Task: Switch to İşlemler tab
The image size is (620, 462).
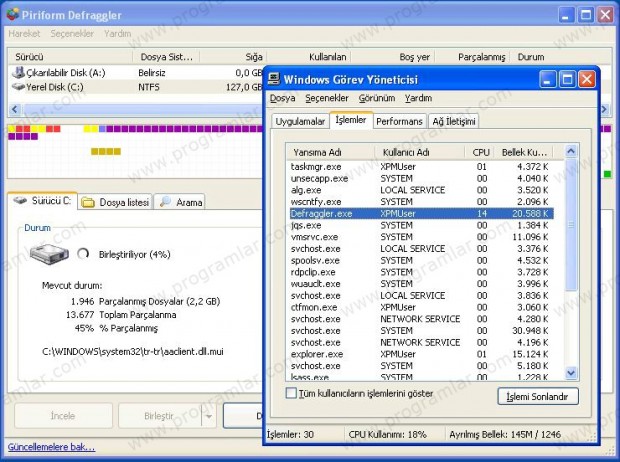Action: click(x=351, y=120)
